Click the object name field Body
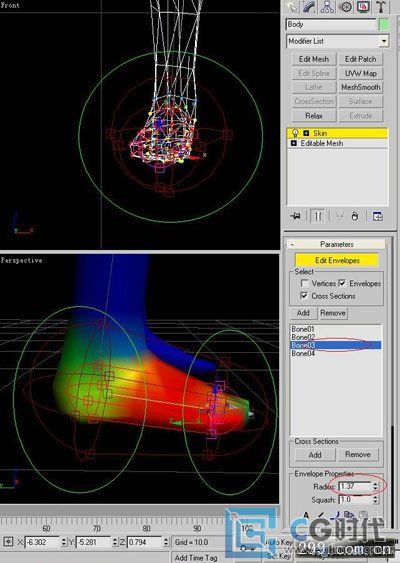Screen dimensions: 400x563 click(x=331, y=24)
